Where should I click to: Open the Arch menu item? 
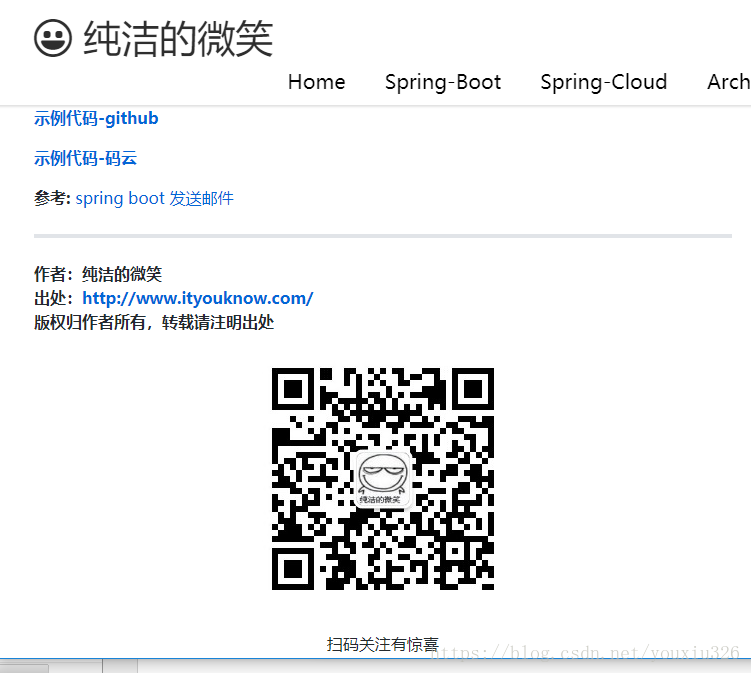[x=729, y=82]
